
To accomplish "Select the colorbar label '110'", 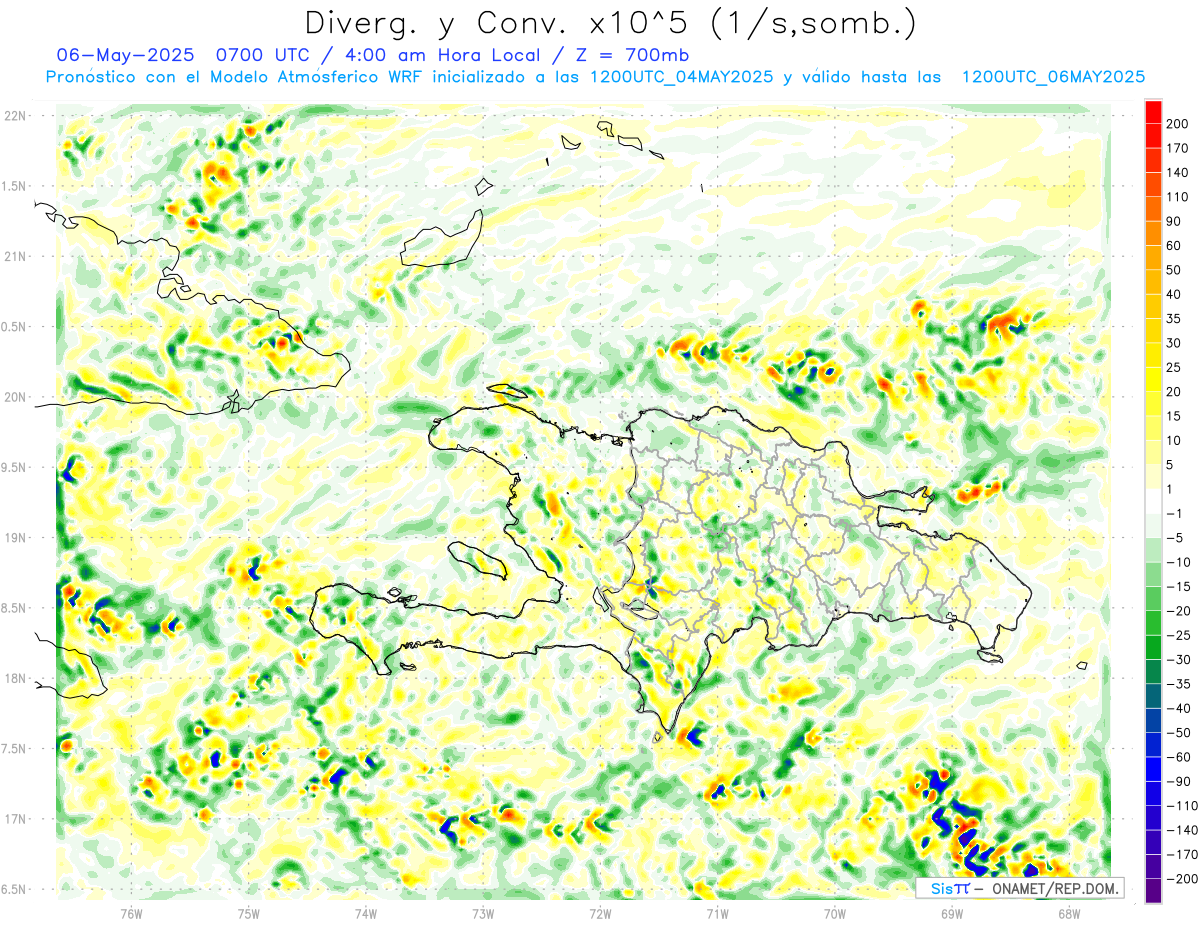I will (x=1178, y=197).
